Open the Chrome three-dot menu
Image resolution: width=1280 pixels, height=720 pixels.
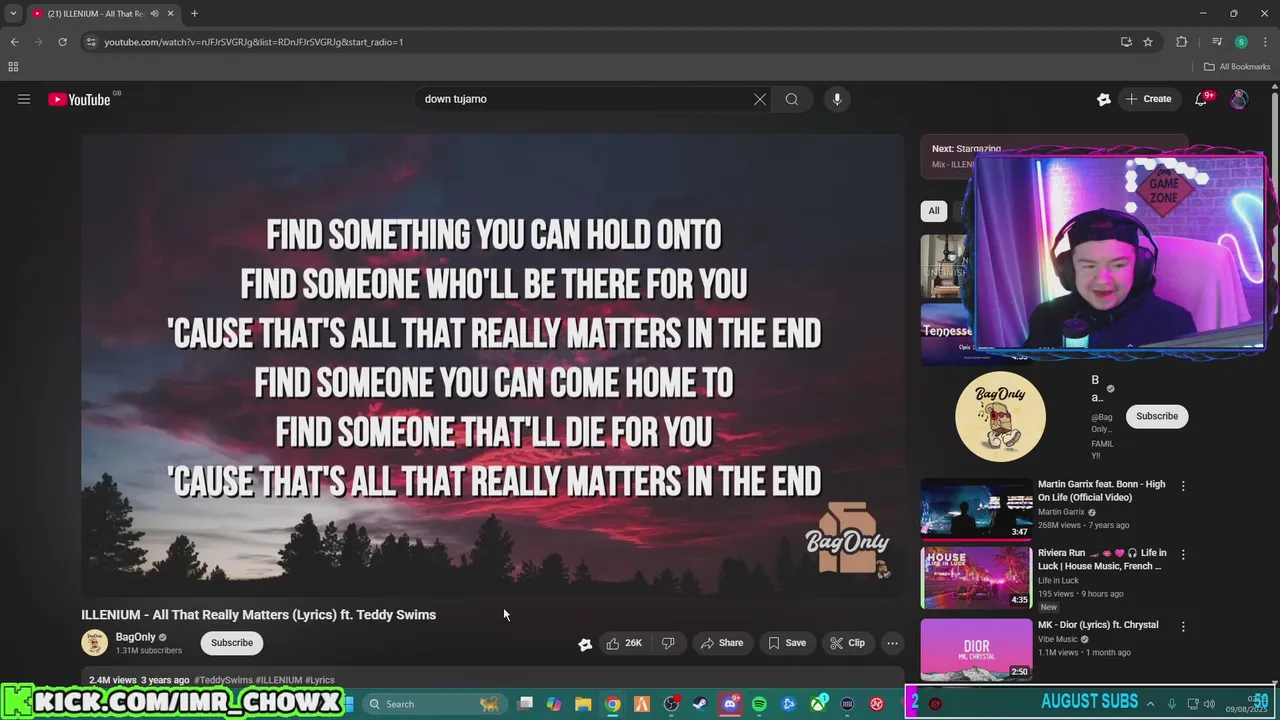1265,42
